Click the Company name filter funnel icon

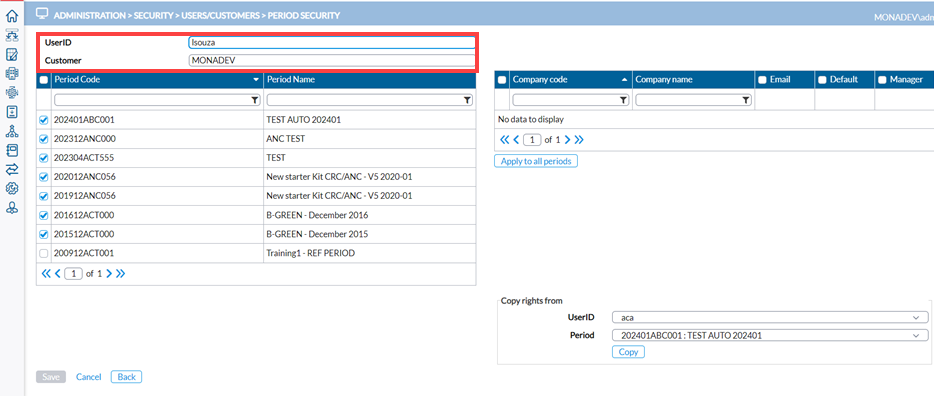tap(746, 100)
